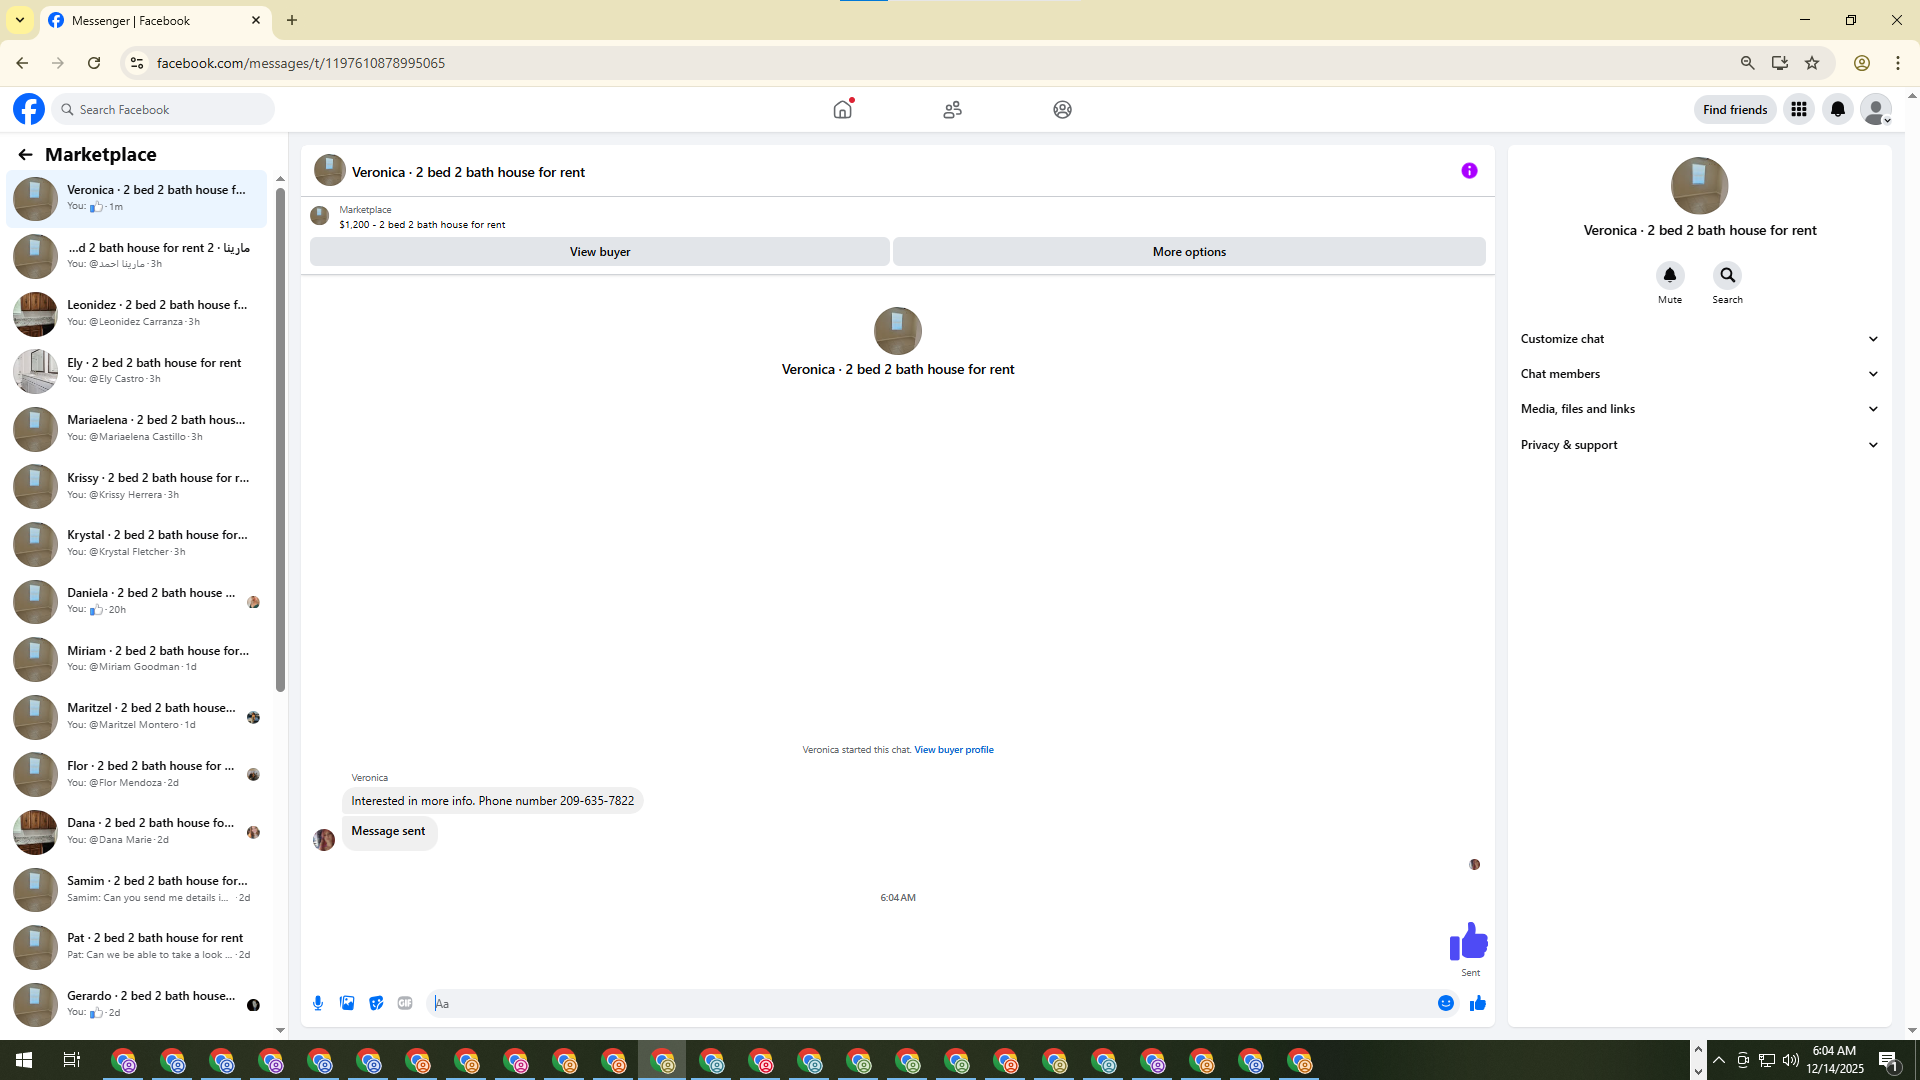The image size is (1920, 1080).
Task: Open the Facebook apps grid menu
Action: point(1799,110)
